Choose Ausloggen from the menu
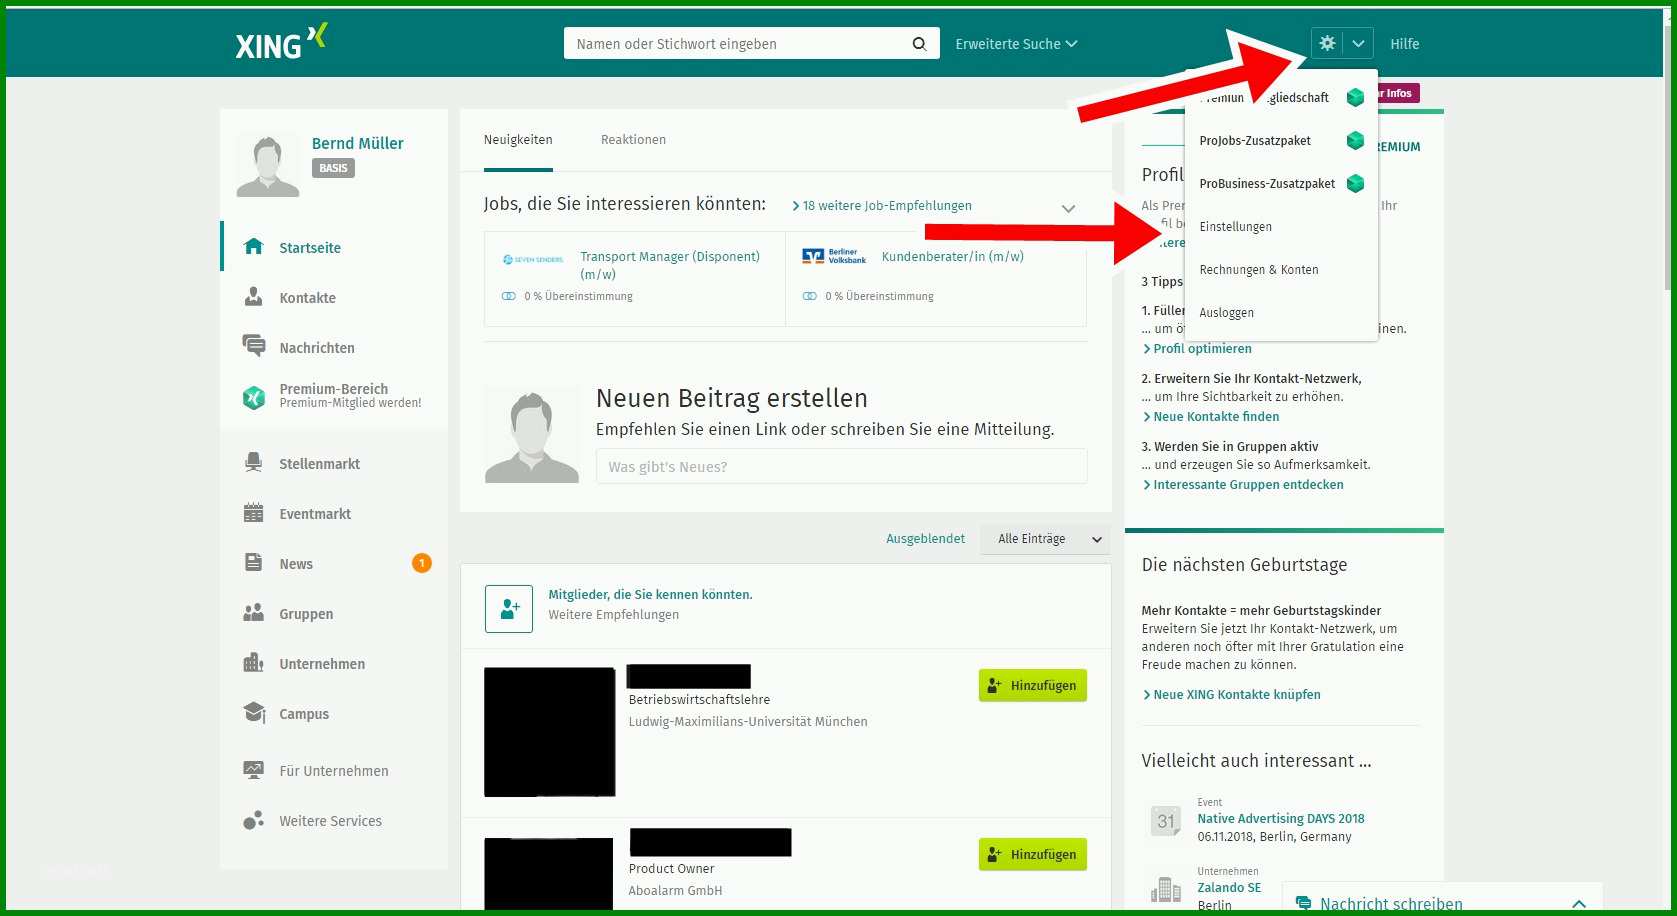The image size is (1677, 916). point(1226,313)
